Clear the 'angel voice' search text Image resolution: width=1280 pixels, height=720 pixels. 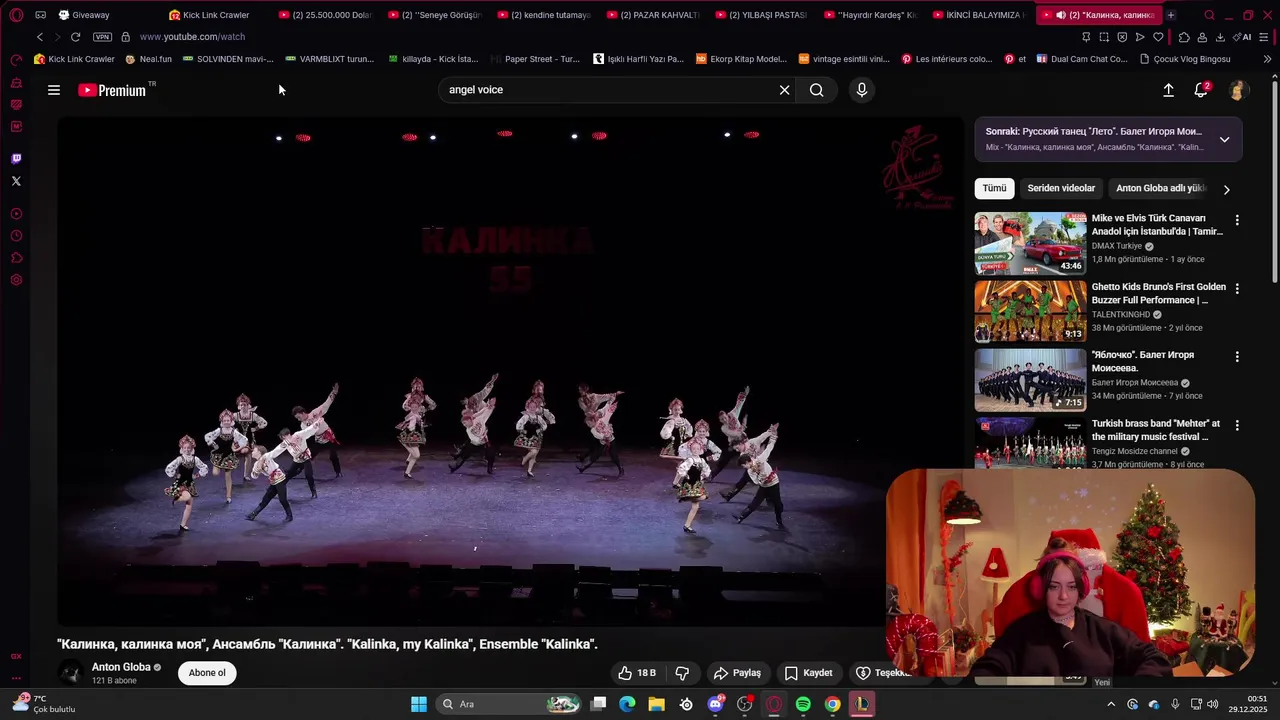(785, 90)
